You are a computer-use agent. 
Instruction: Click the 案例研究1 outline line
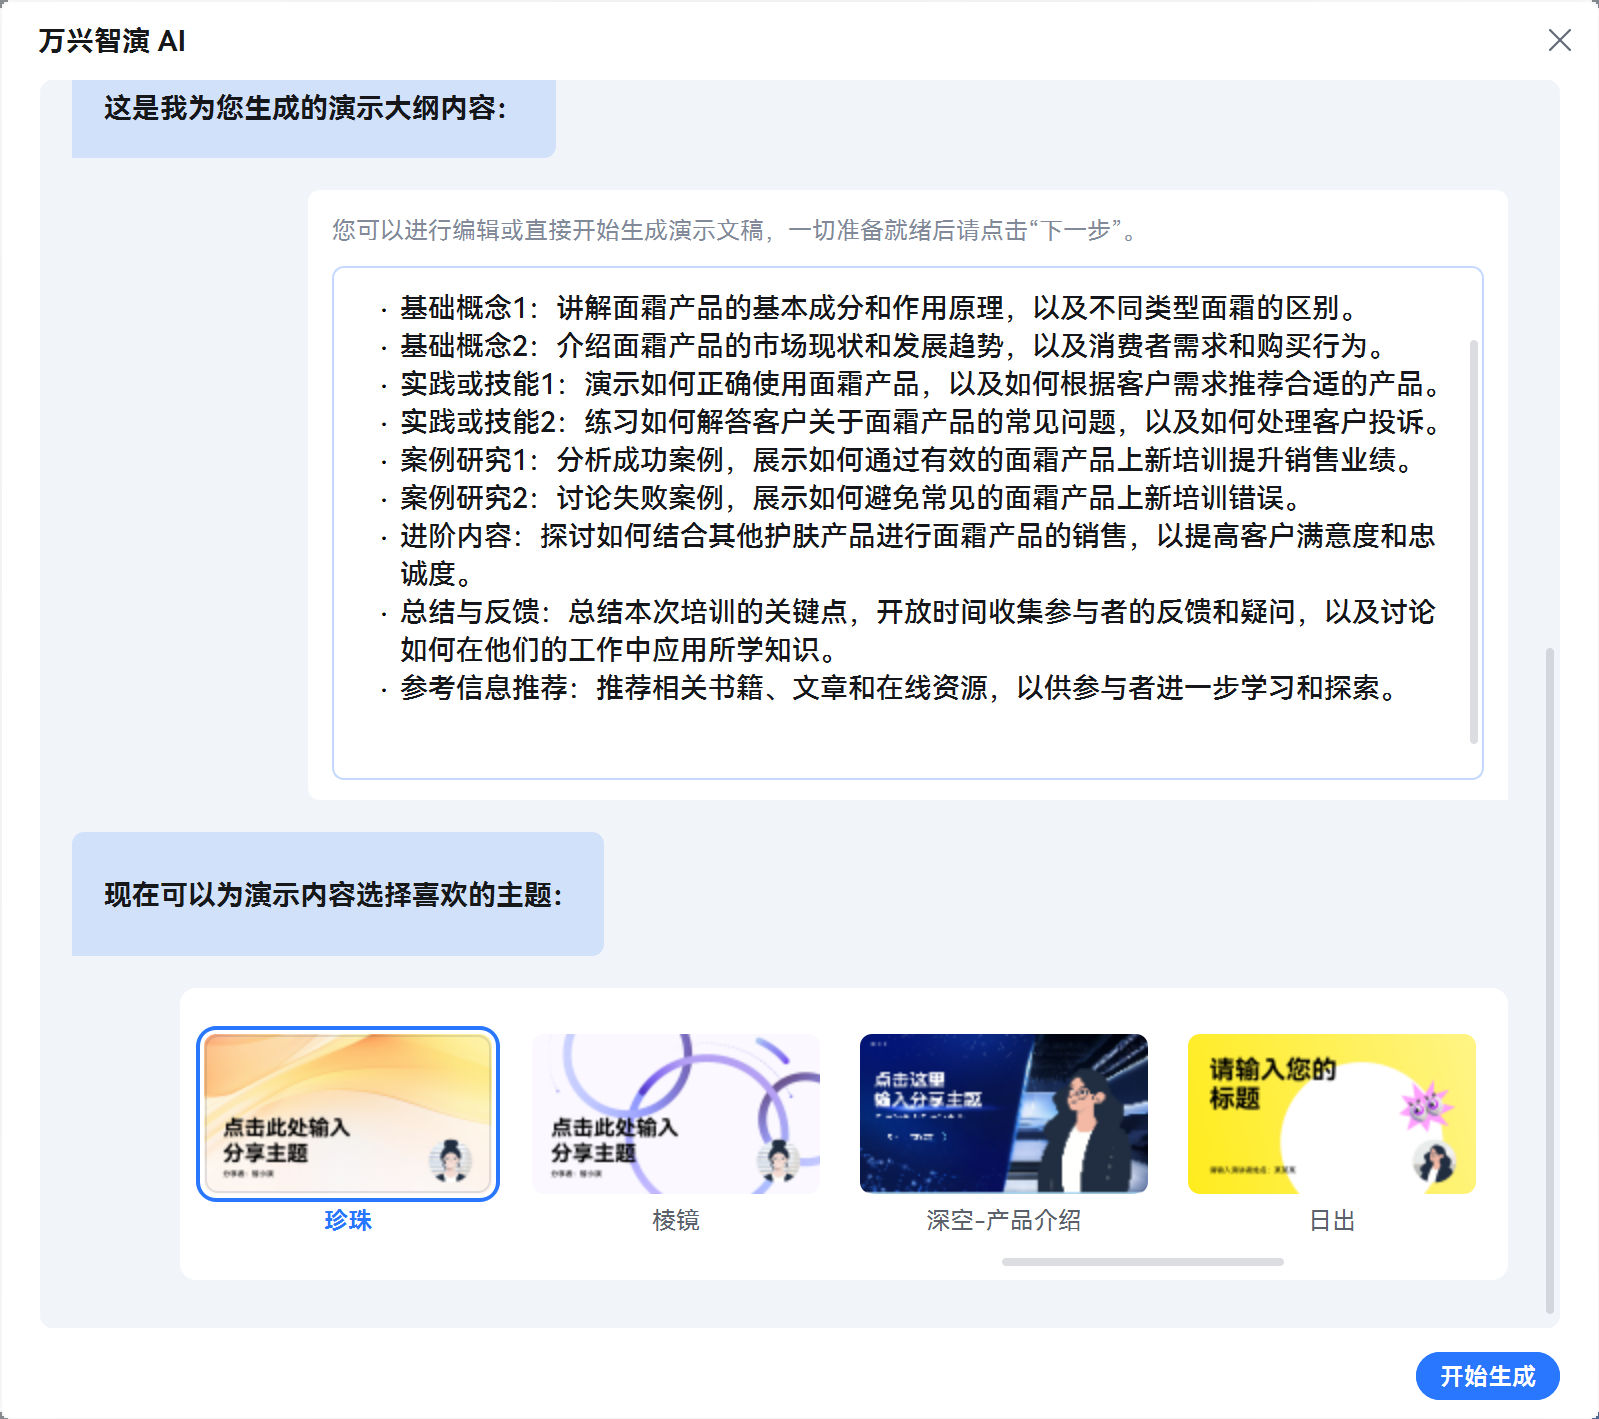coord(908,459)
